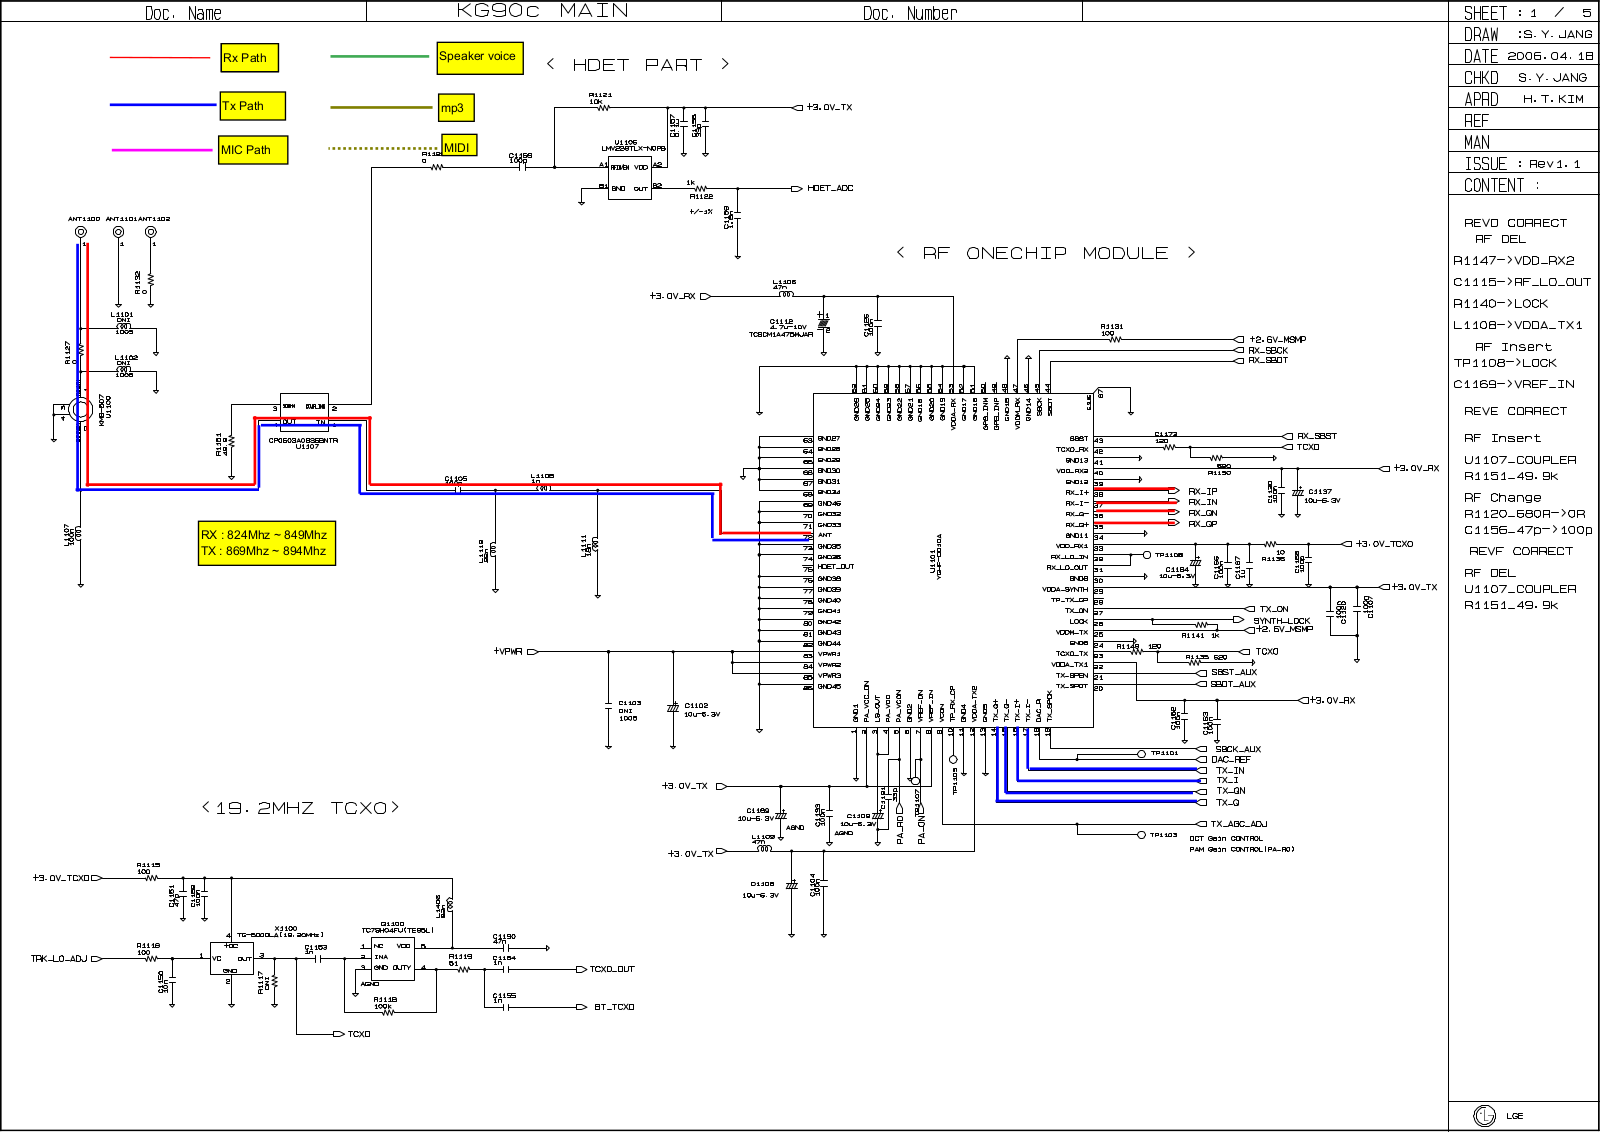
Task: Click the ISSUE : Rev1.1 field
Action: (x=1523, y=164)
